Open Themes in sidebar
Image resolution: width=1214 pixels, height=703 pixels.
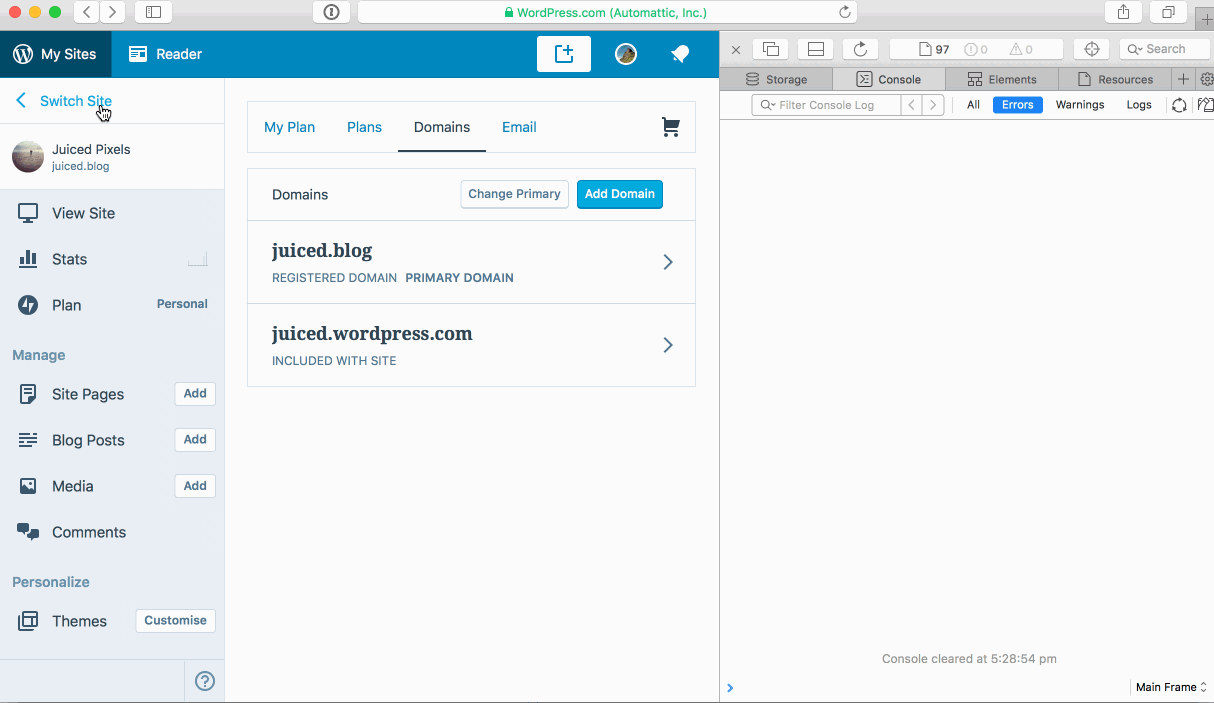coord(79,621)
